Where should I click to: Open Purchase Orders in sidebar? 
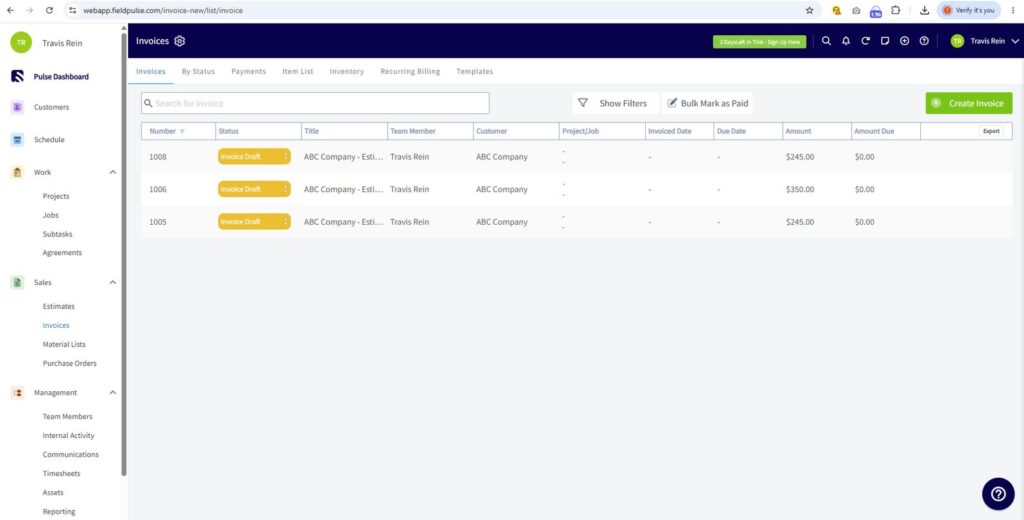(69, 363)
